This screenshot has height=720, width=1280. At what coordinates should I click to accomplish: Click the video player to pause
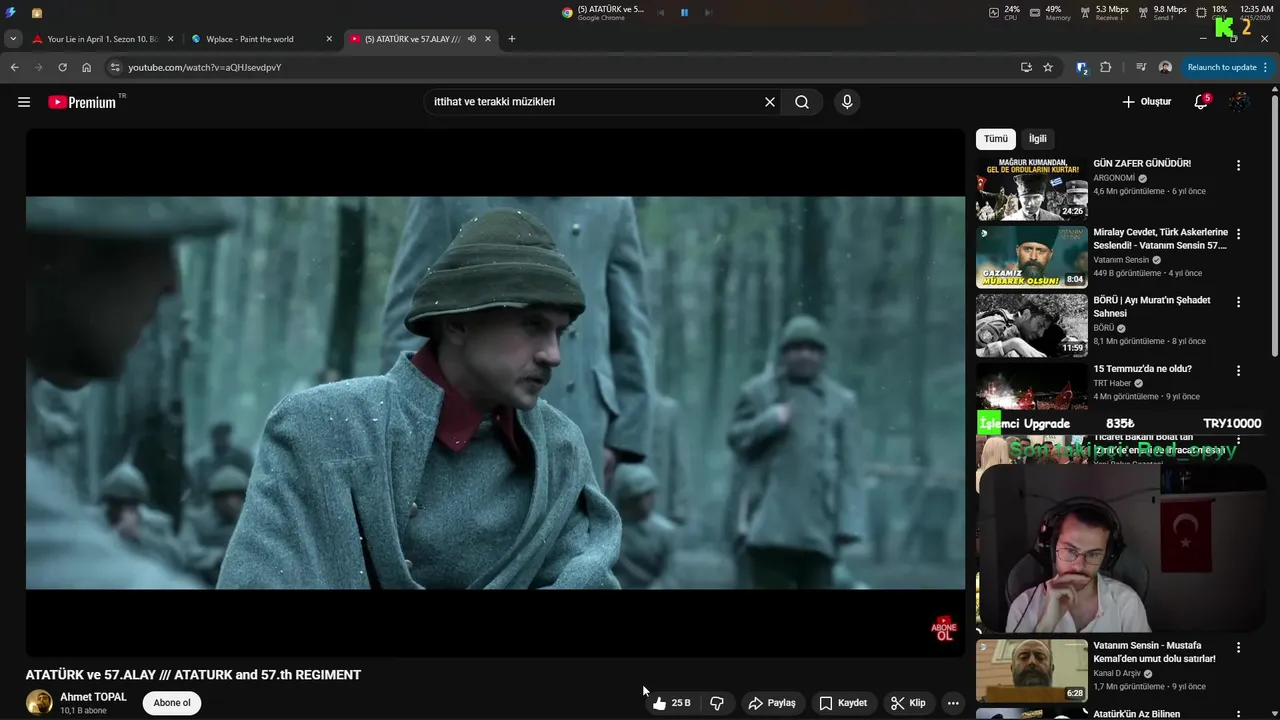(x=495, y=392)
